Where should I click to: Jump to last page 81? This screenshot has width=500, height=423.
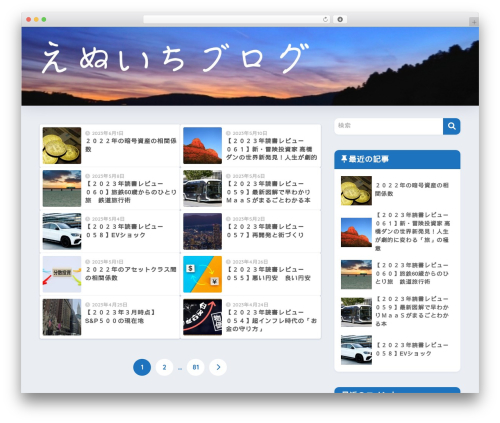click(196, 367)
